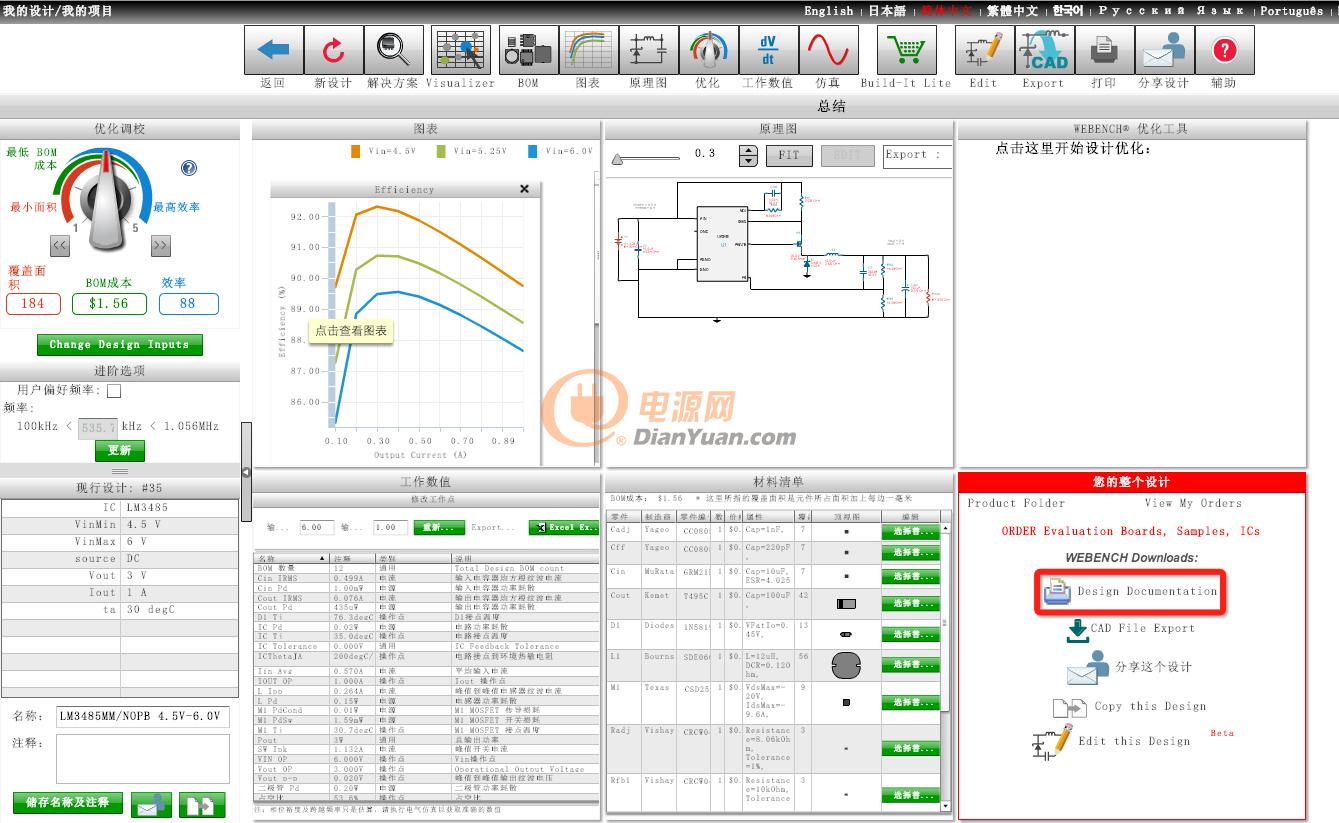The image size is (1339, 823).
Task: Start a new design with red arrow icon
Action: click(x=333, y=50)
